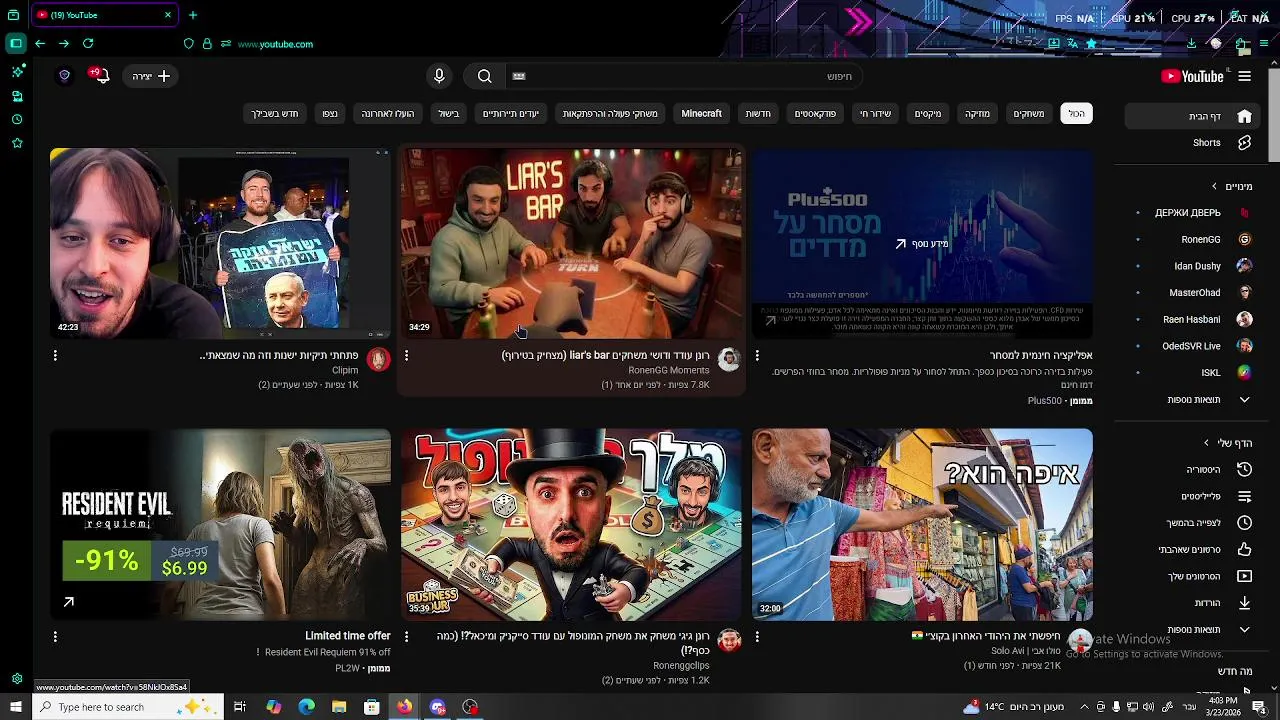Viewport: 1280px width, 720px height.
Task: Open the Liar's Bar video thumbnail
Action: (x=571, y=243)
